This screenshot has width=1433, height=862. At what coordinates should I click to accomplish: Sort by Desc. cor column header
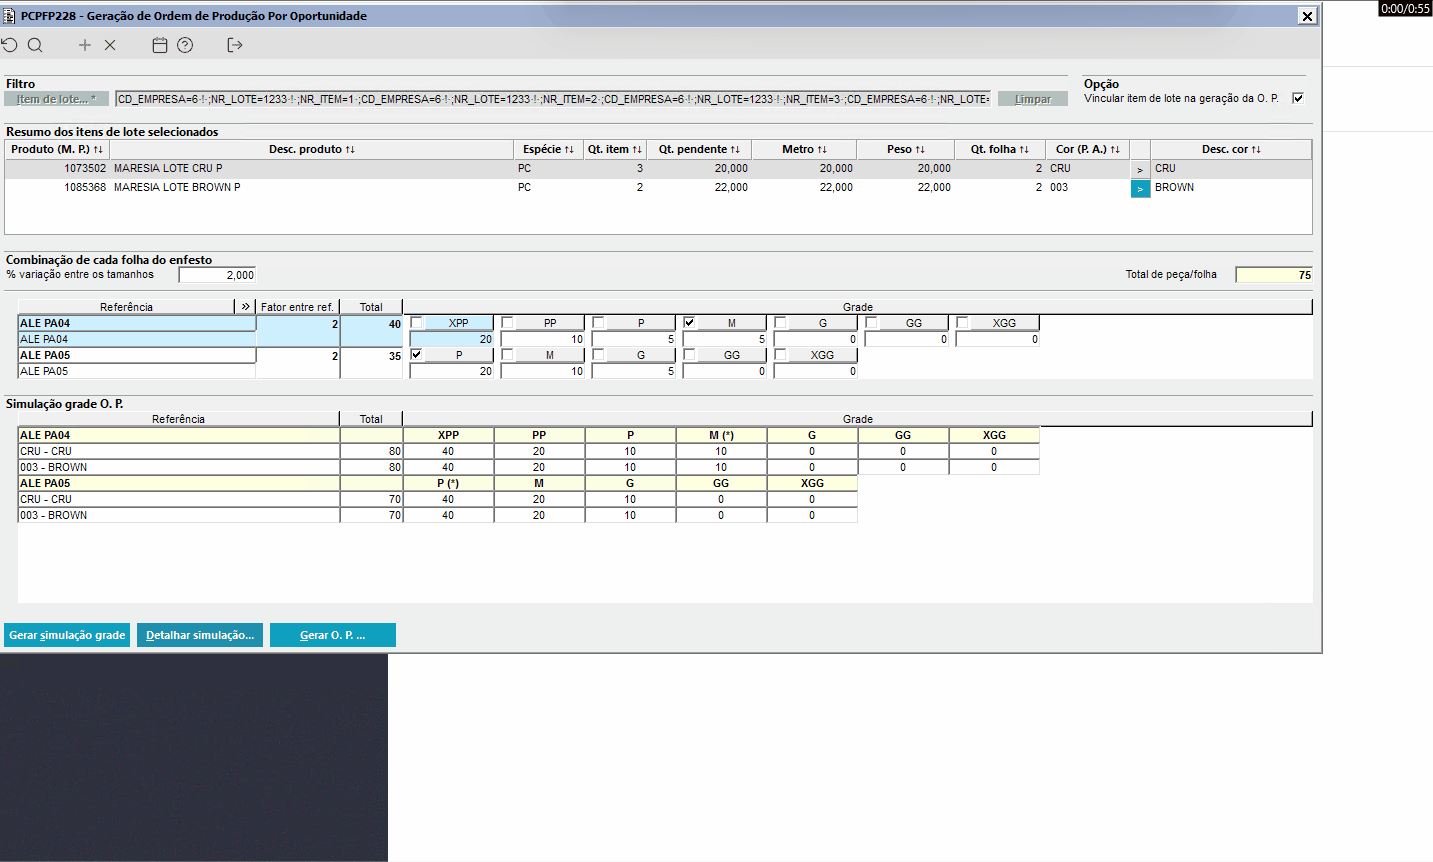pos(1231,149)
